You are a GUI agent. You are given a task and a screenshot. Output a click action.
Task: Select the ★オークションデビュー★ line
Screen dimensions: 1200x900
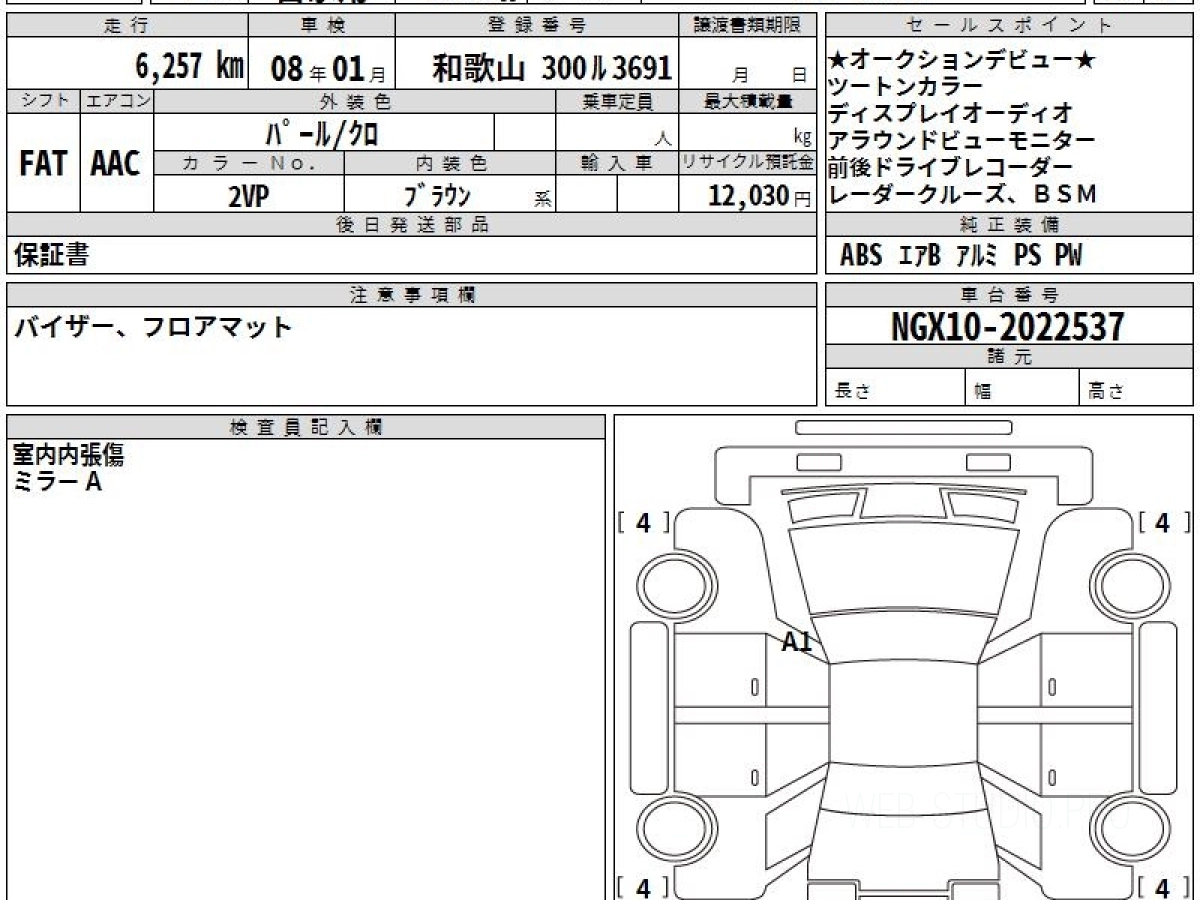pyautogui.click(x=962, y=62)
